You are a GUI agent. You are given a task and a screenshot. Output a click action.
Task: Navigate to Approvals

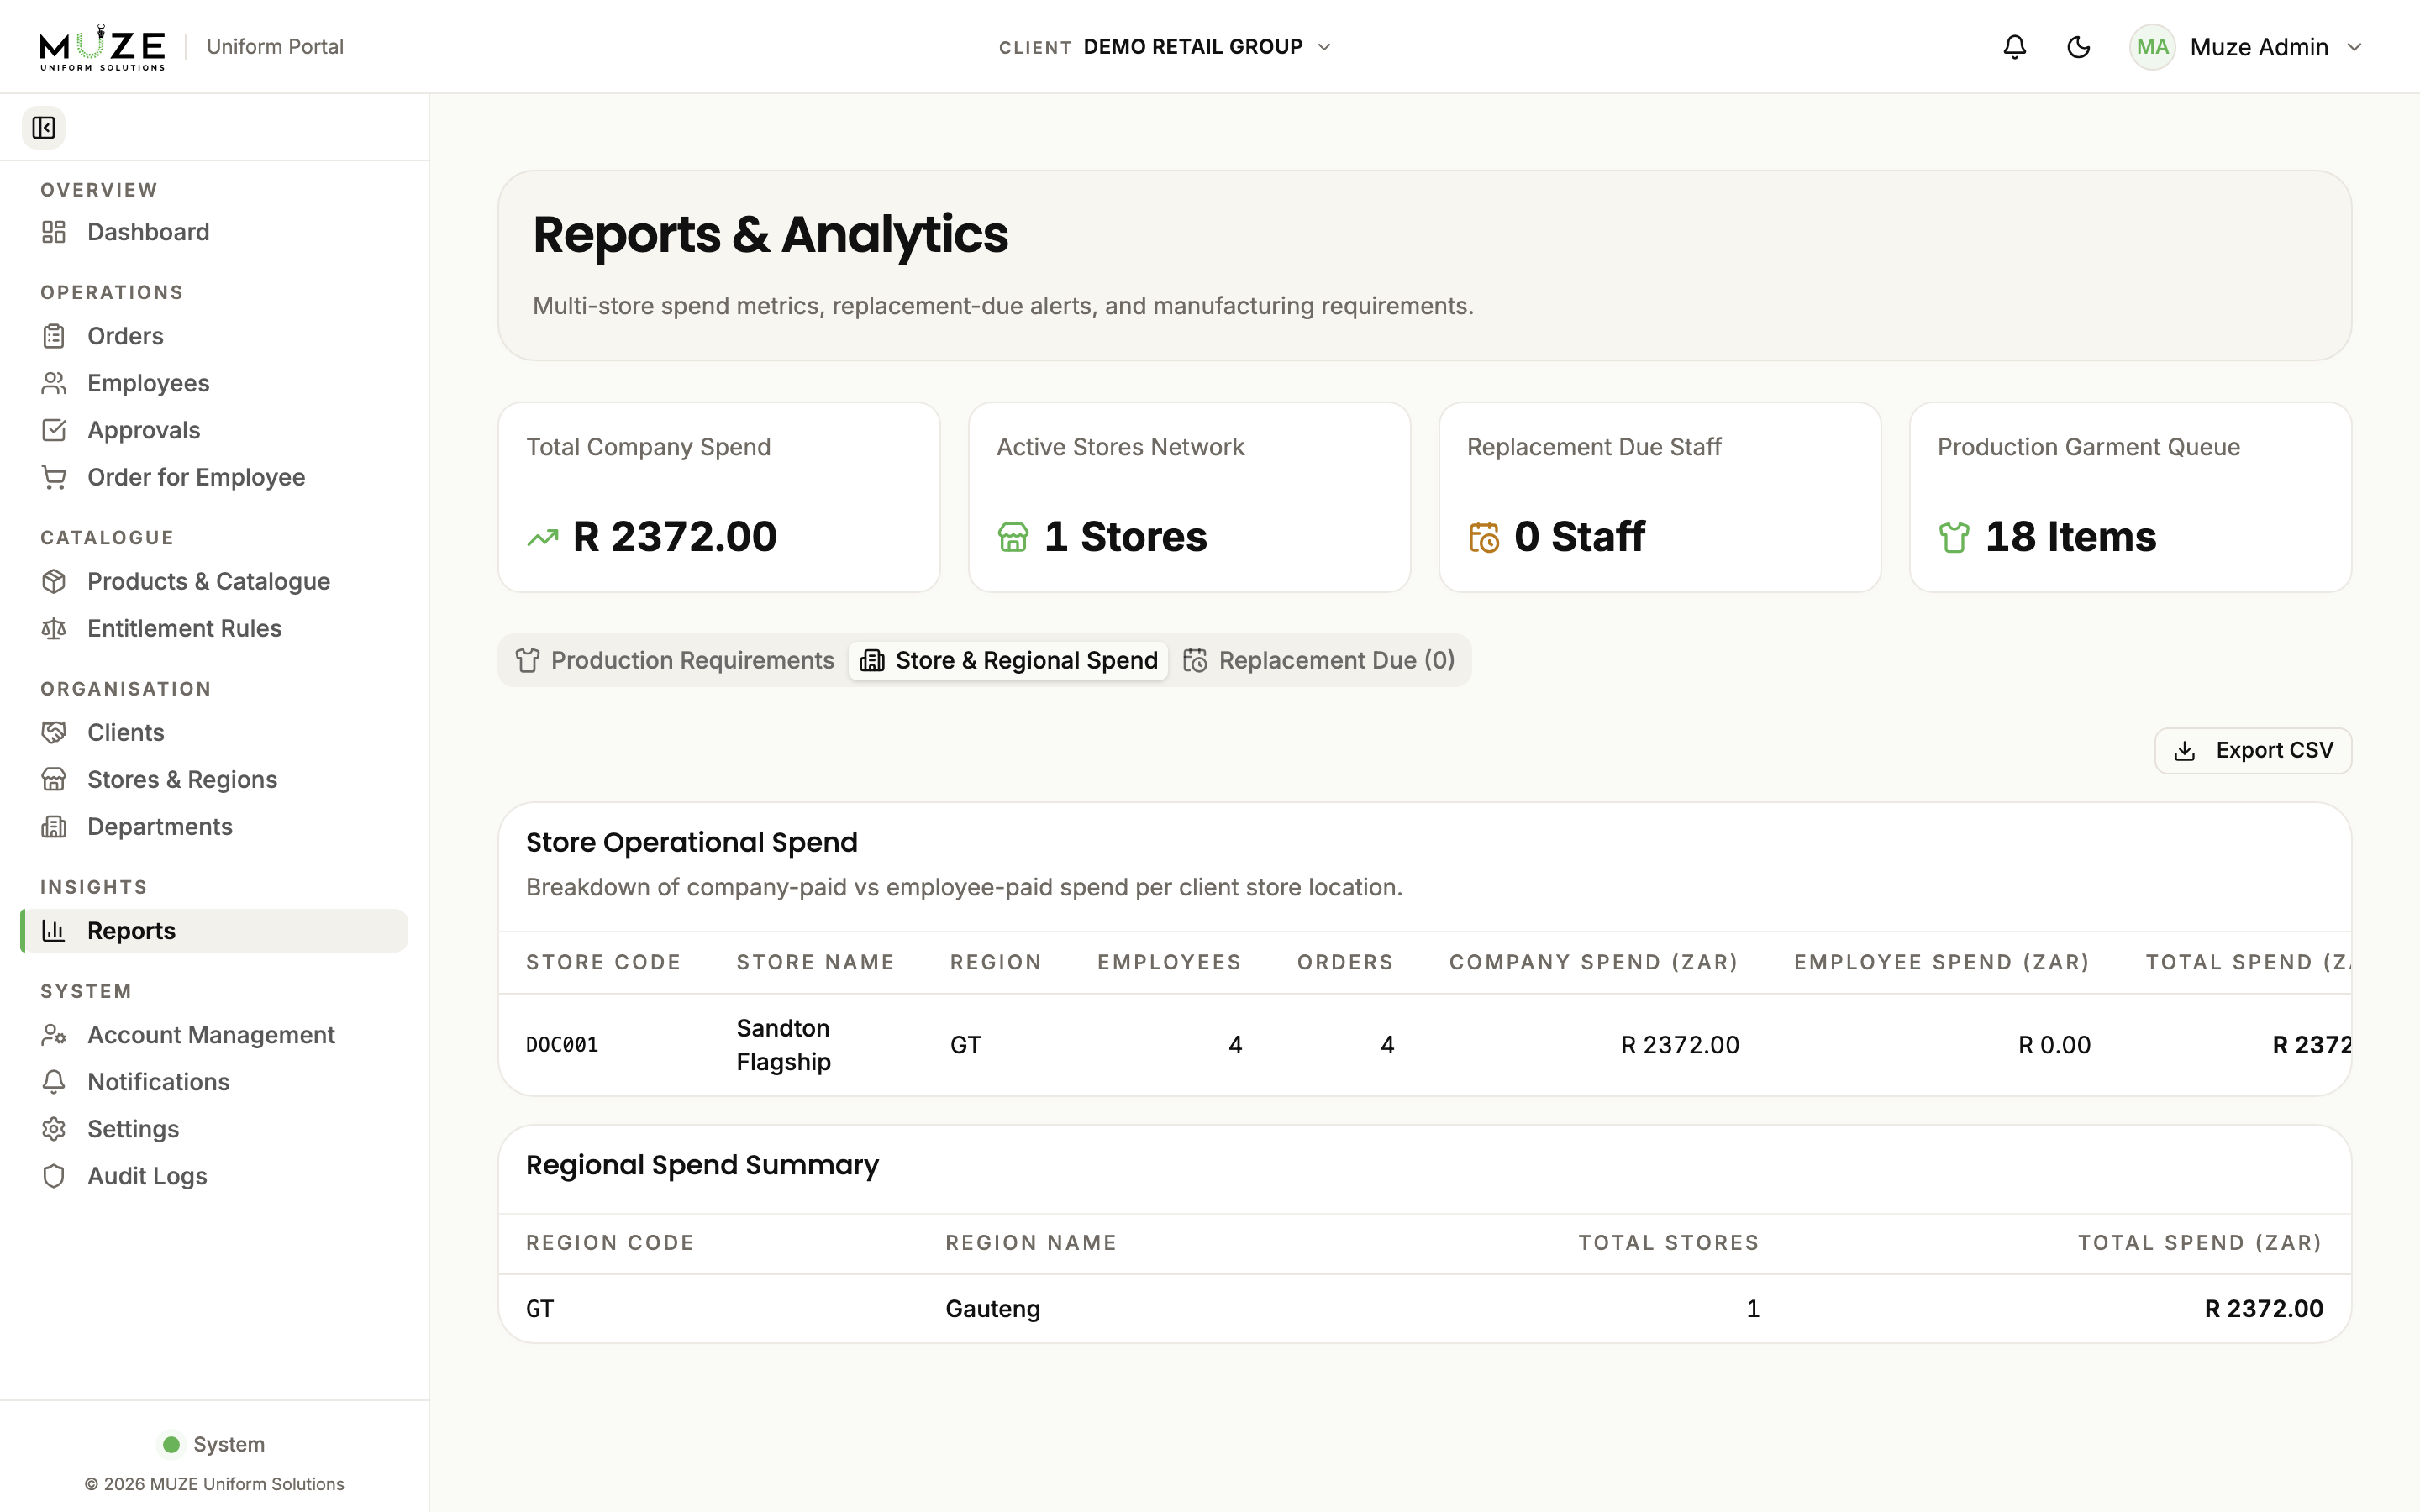[214, 430]
